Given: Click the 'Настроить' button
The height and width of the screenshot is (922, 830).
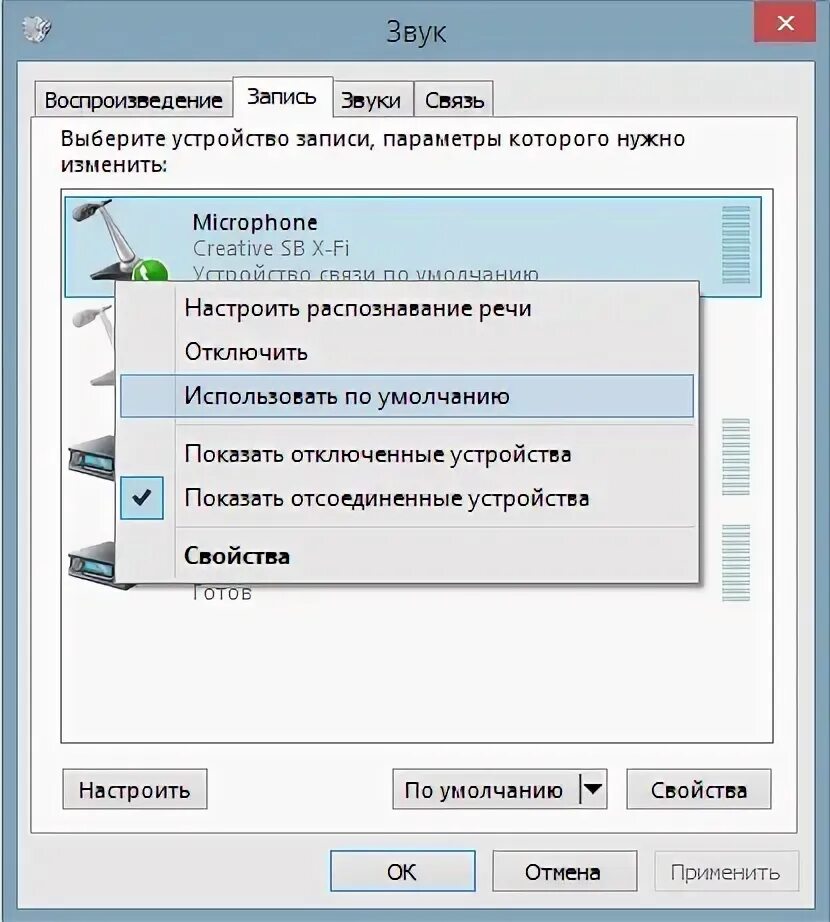Looking at the screenshot, I should (135, 789).
